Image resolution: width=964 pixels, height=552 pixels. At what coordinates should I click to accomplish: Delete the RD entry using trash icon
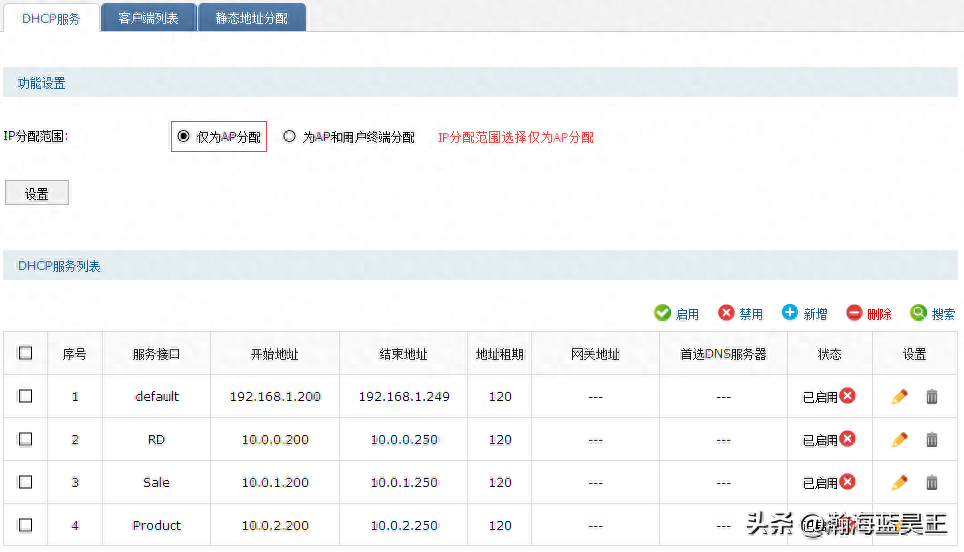[932, 440]
